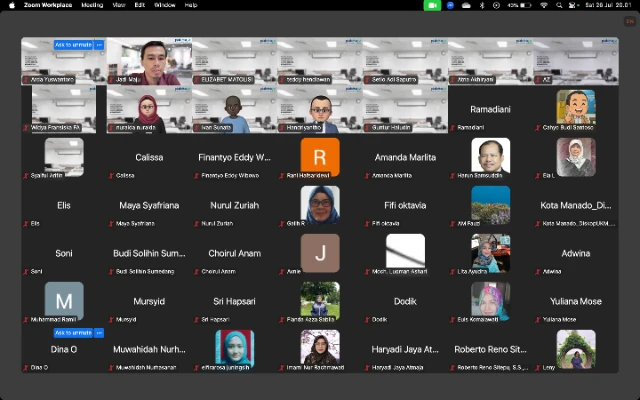The image size is (640, 400).
Task: Open the Apple menu
Action: 12,5
